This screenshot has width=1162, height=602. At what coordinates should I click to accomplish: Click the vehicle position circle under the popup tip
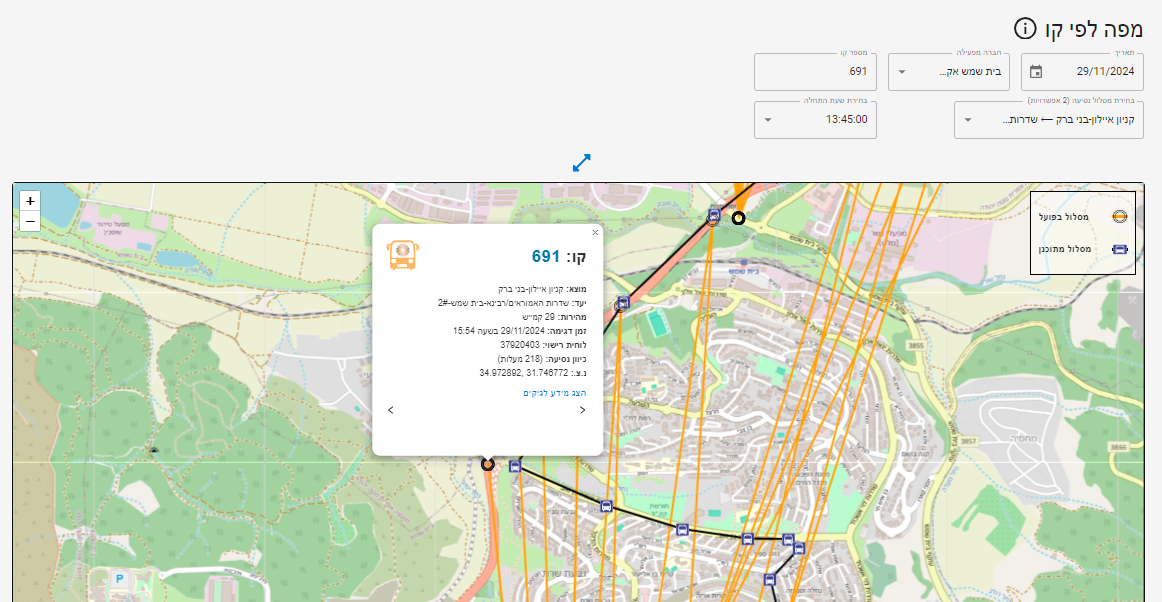488,464
